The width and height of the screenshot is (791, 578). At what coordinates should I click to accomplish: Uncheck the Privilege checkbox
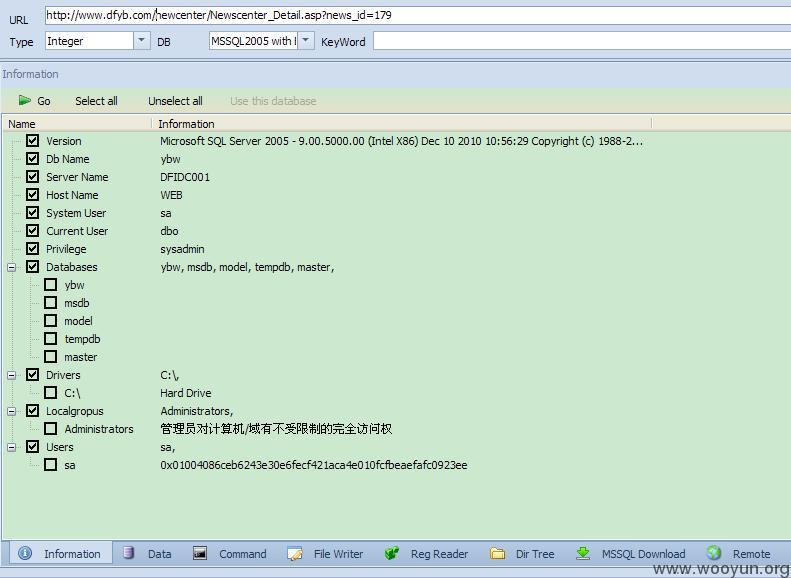click(32, 249)
